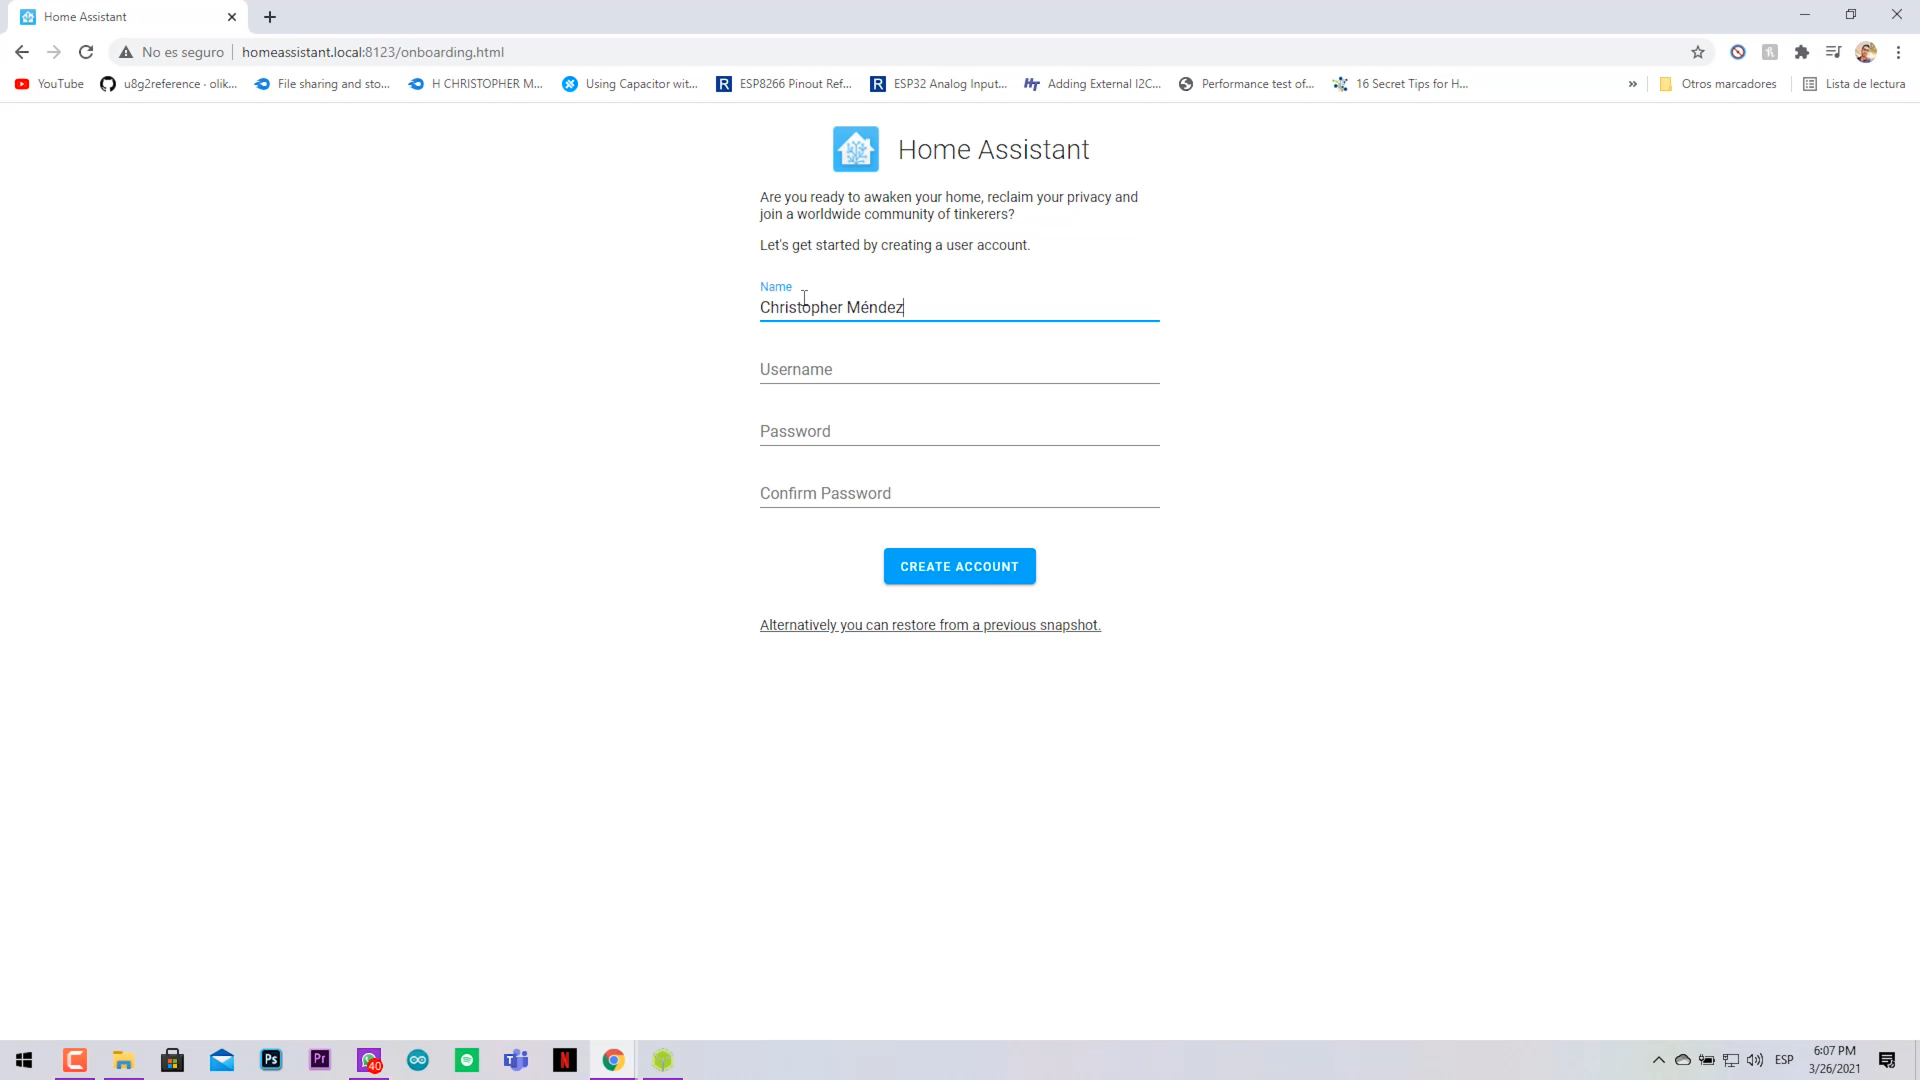Bookmark this page with star icon
Image resolution: width=1920 pixels, height=1080 pixels.
click(1697, 52)
